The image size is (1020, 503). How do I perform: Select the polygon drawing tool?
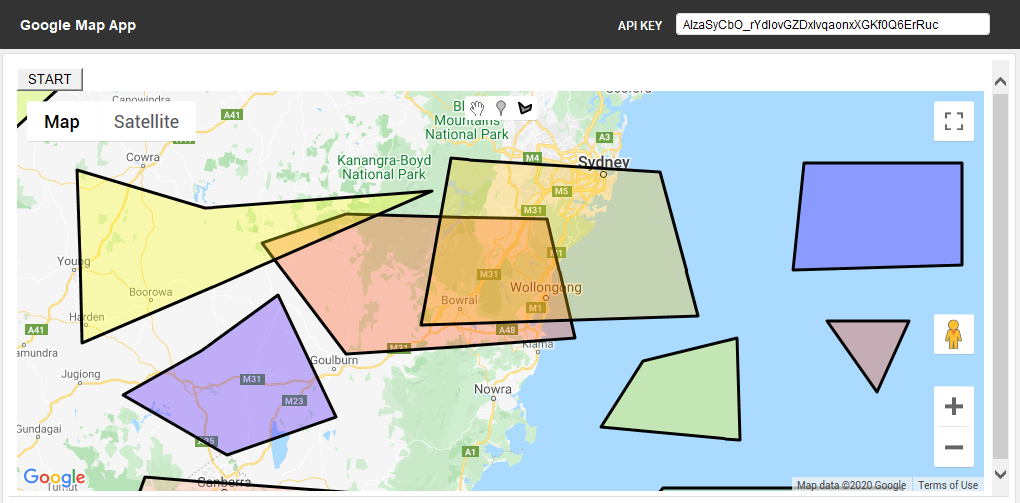524,108
